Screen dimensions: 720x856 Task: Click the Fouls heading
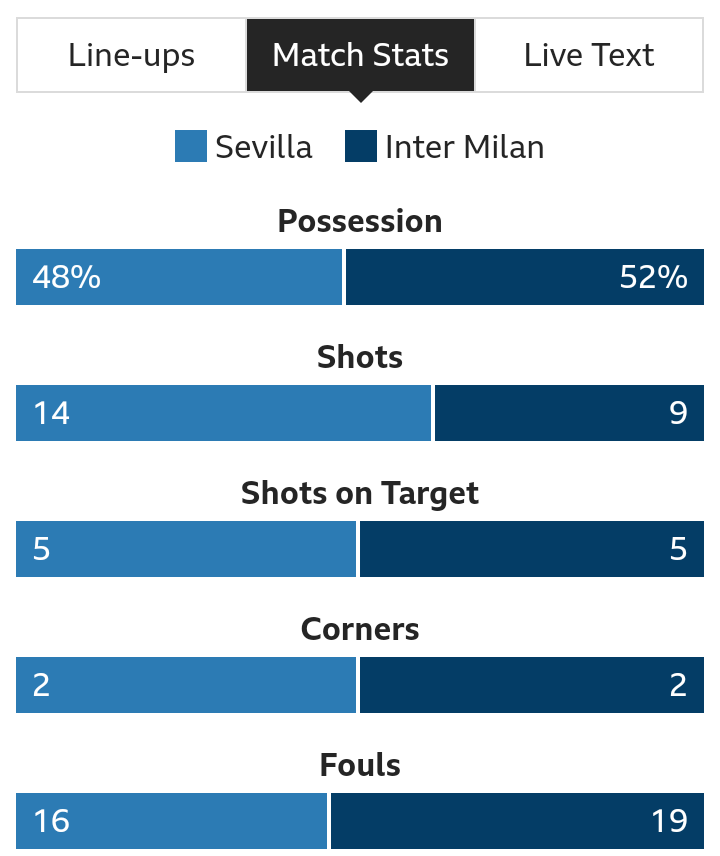coord(360,765)
